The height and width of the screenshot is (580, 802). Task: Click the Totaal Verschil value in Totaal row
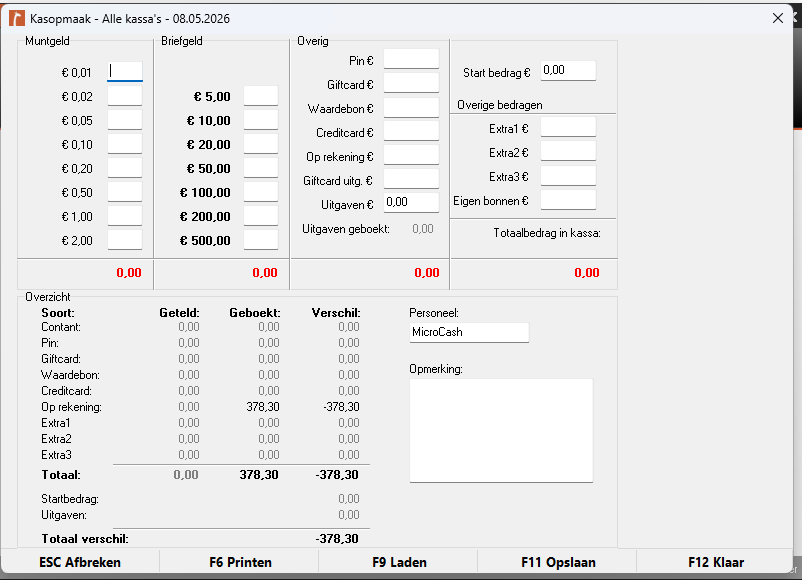tap(337, 475)
